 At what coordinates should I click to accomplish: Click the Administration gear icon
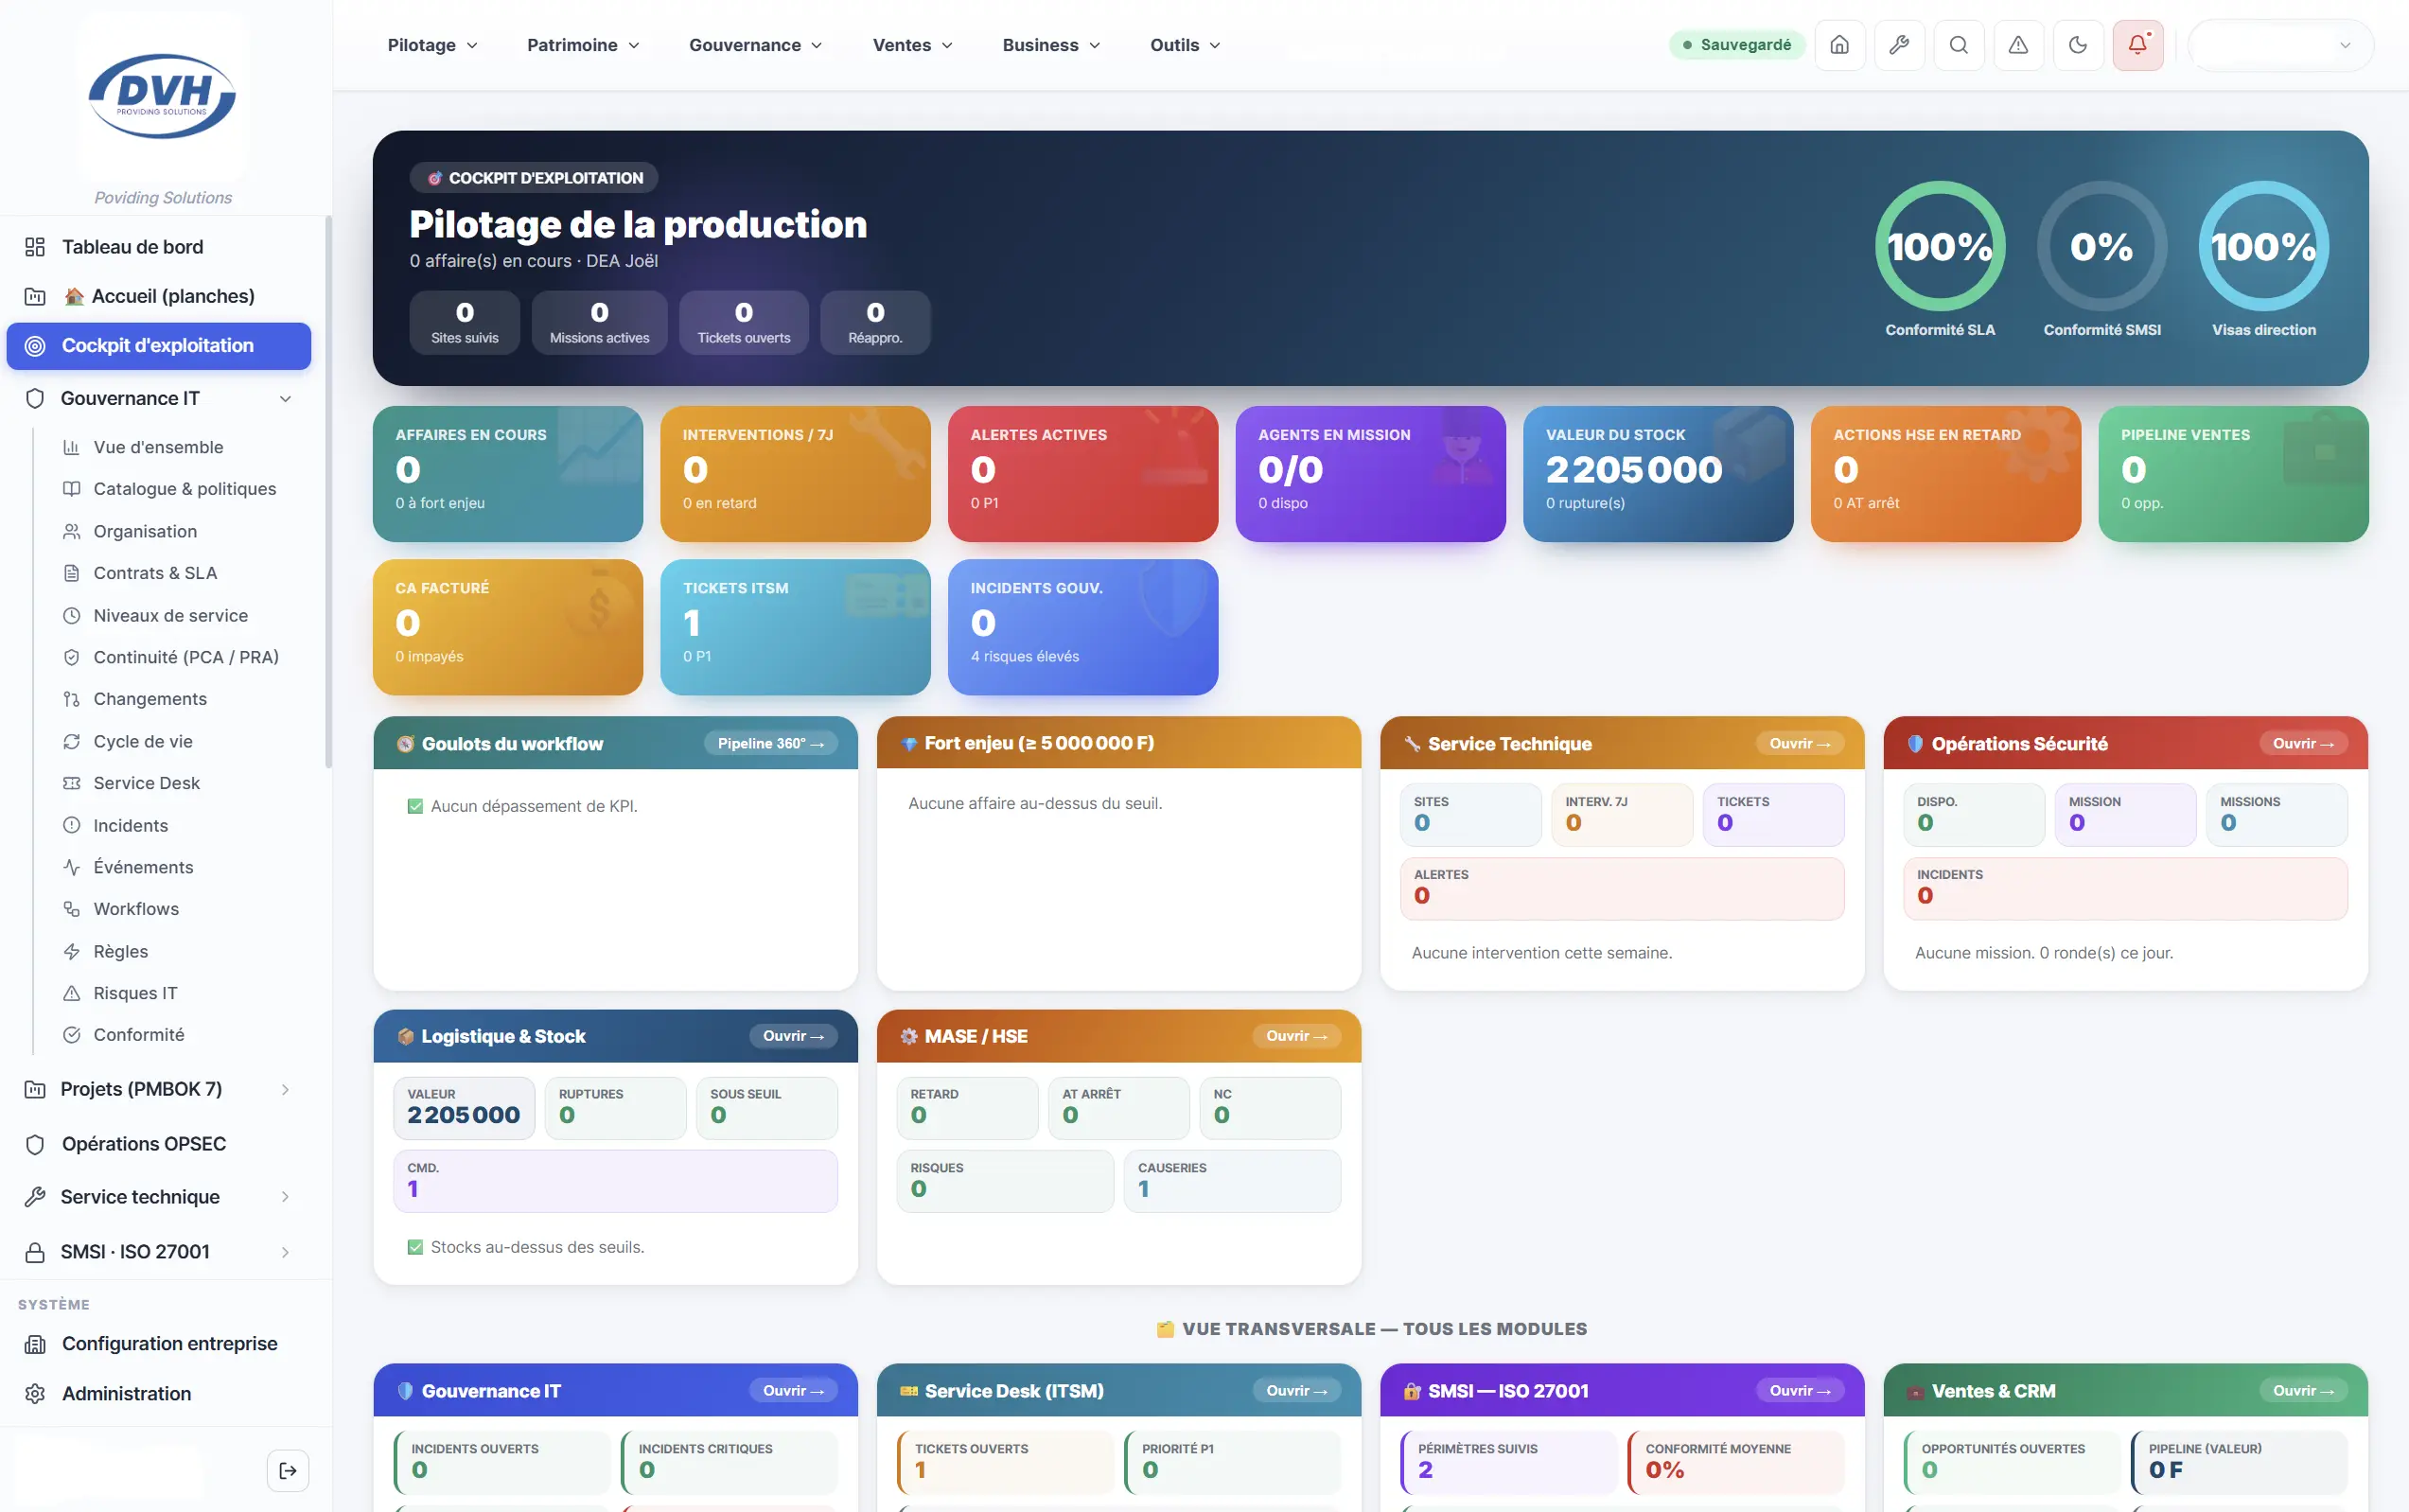coord(35,1394)
